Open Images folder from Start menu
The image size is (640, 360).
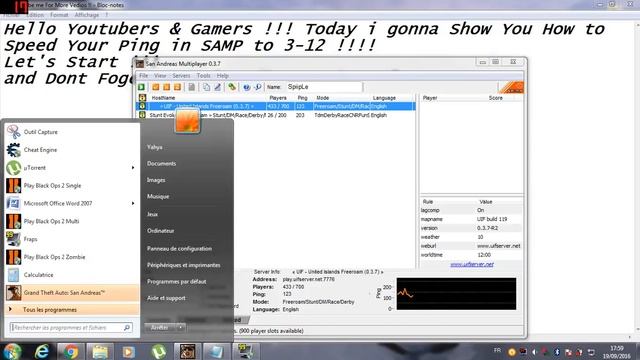pos(156,180)
